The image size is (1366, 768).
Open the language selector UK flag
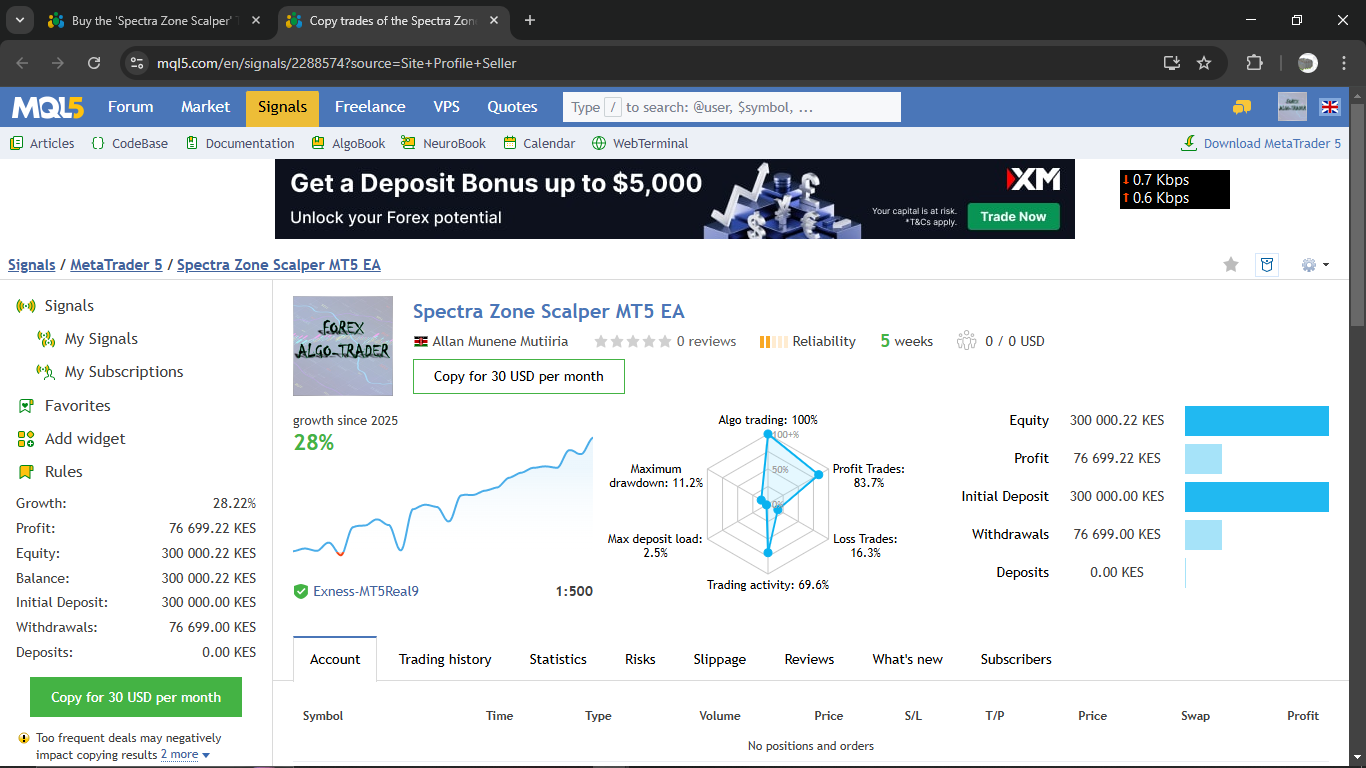(x=1330, y=107)
